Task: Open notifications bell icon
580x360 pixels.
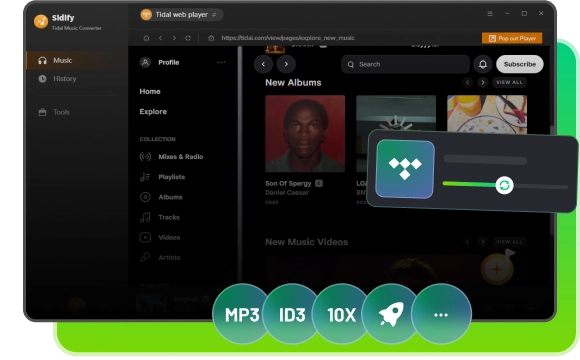Action: click(483, 64)
